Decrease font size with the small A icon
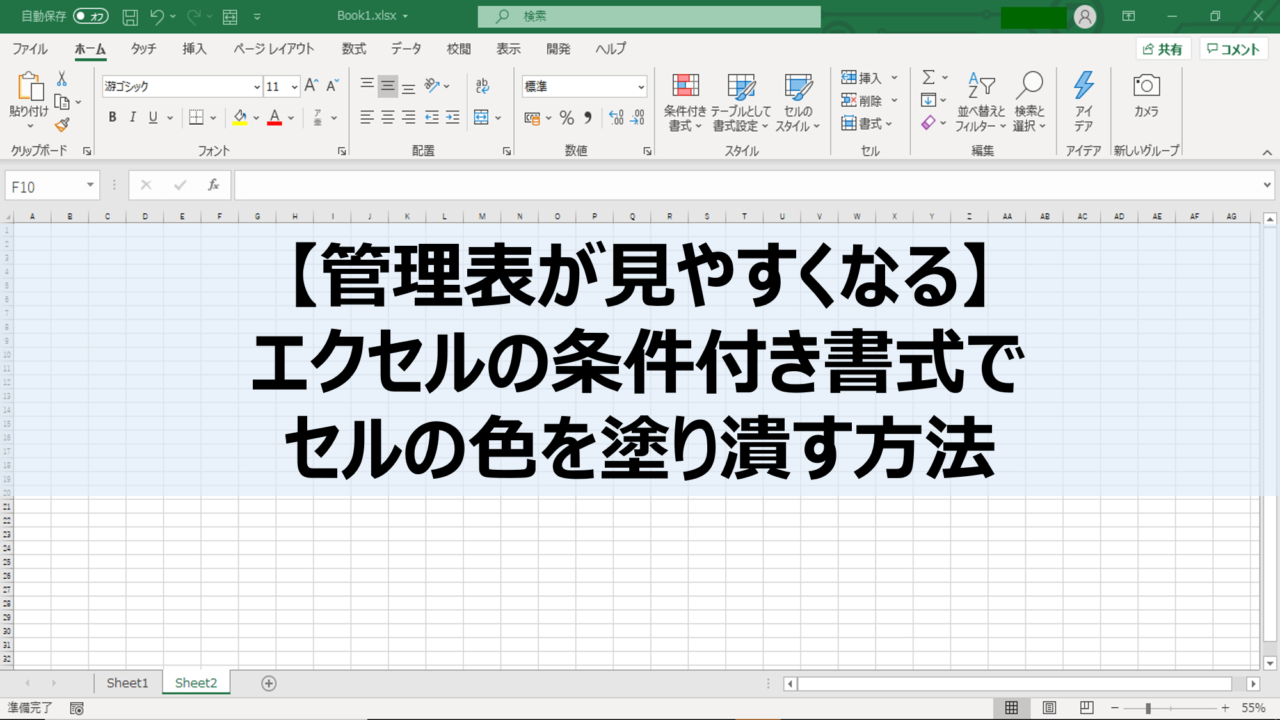Viewport: 1280px width, 720px height. [331, 86]
